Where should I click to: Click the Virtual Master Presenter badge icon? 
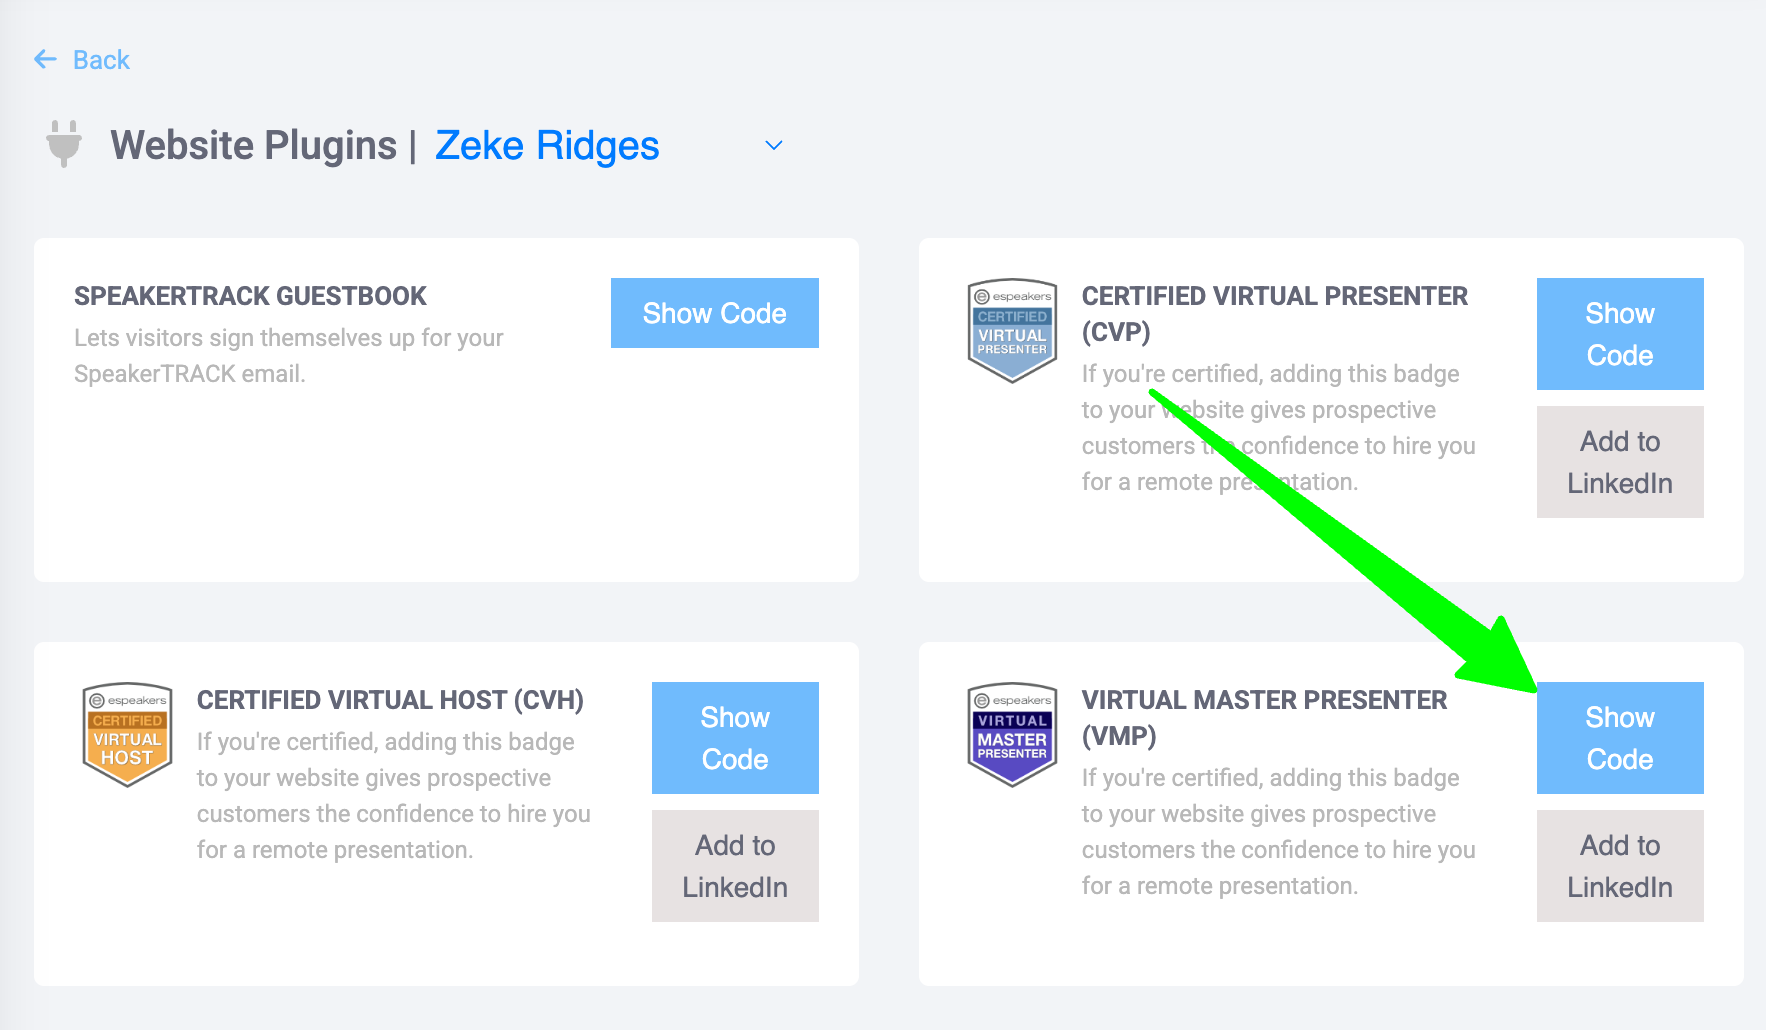tap(1012, 735)
